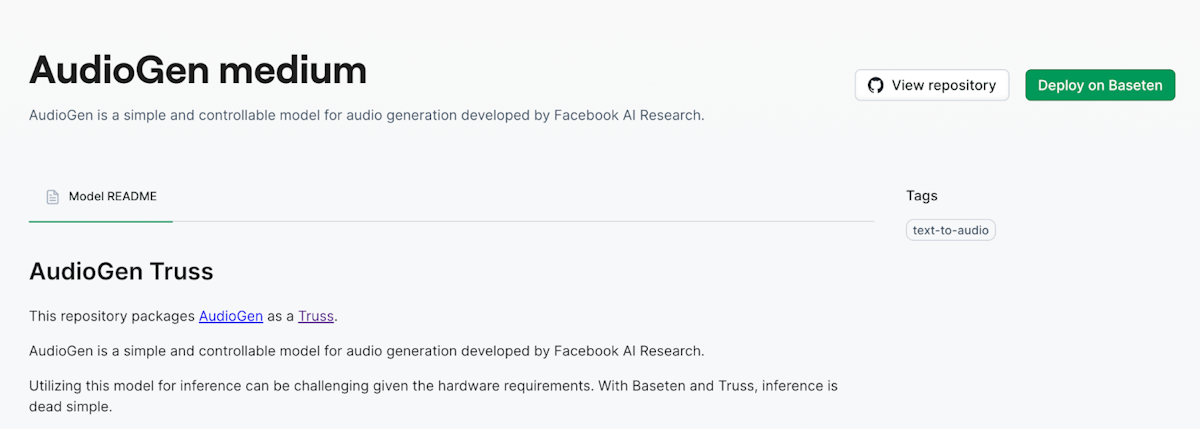
Task: Open the View repository button
Action: click(932, 85)
